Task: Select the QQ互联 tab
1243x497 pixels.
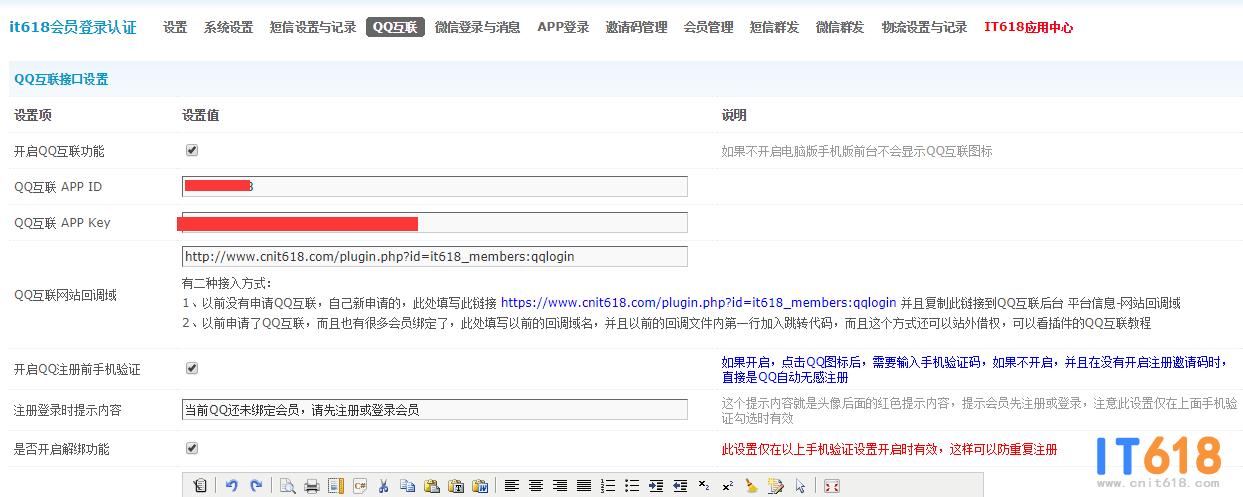Action: pyautogui.click(x=395, y=28)
